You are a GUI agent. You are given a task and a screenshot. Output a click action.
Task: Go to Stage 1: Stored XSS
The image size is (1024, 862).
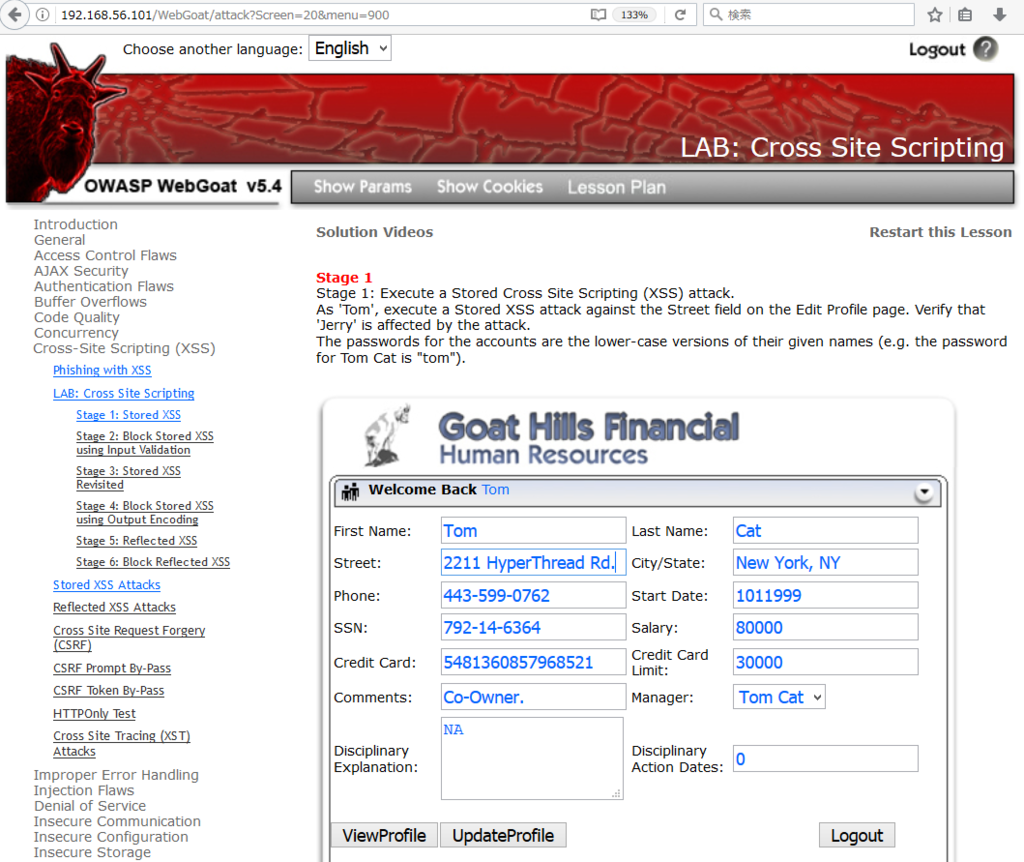click(128, 415)
